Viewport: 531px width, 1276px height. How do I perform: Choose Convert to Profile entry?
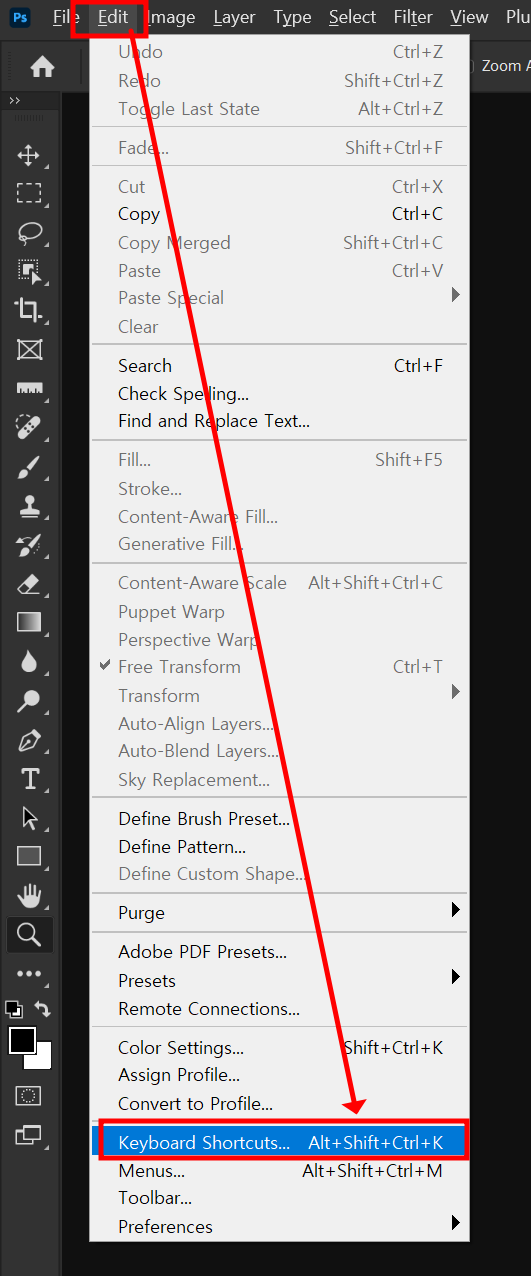pos(280,1104)
